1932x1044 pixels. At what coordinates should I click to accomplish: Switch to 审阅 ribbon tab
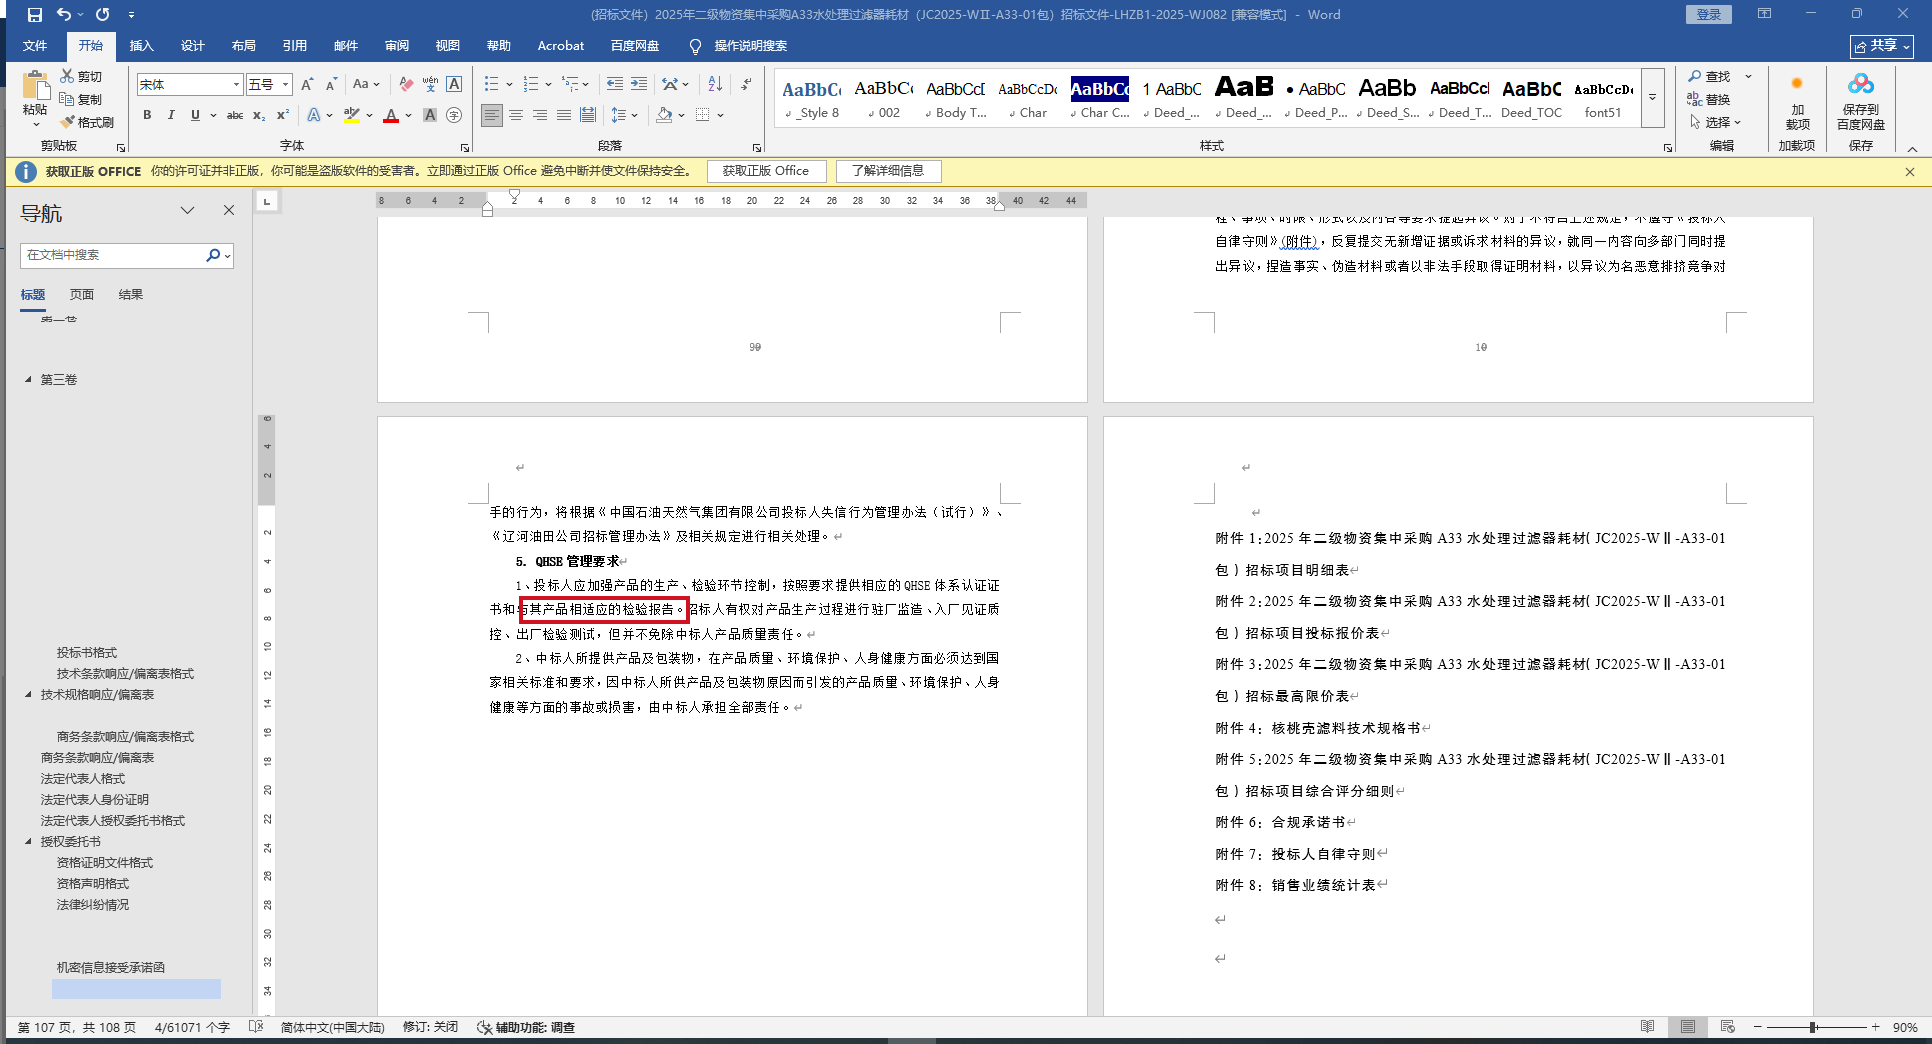click(x=397, y=46)
